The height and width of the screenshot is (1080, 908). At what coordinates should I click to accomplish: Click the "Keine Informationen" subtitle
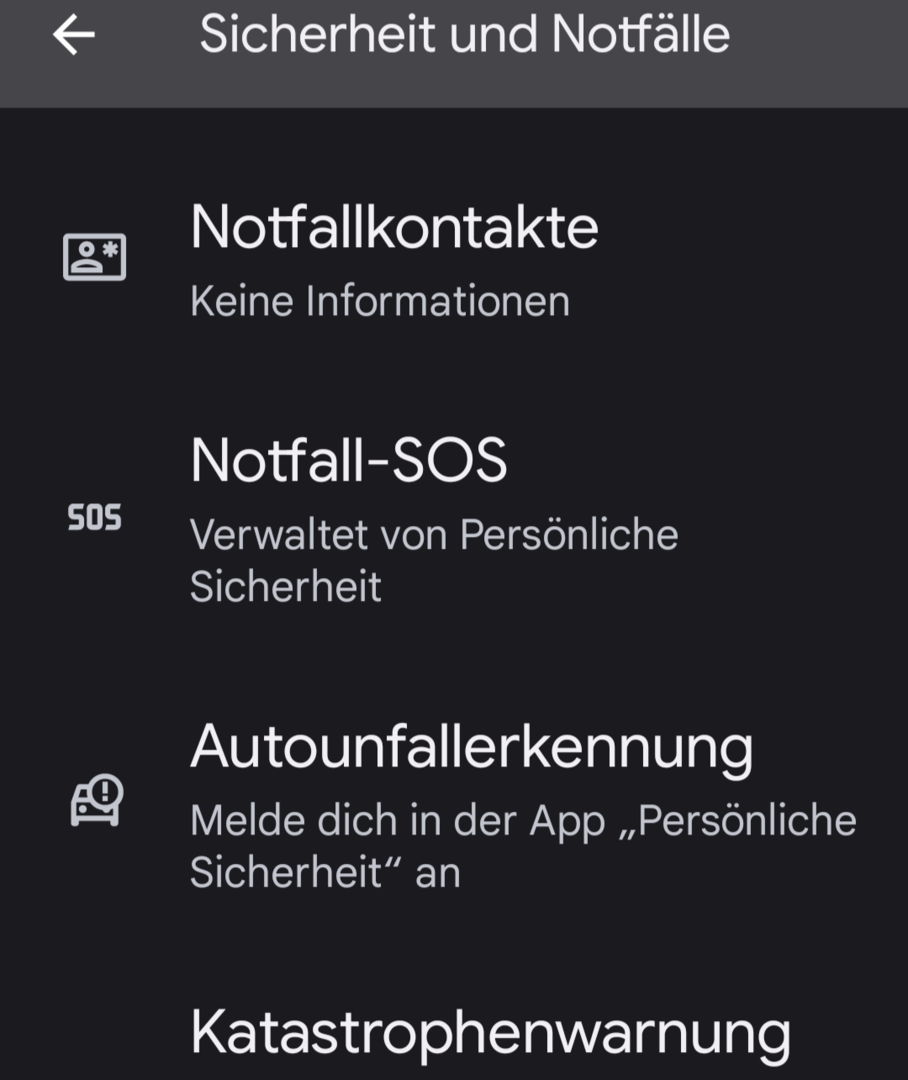coord(380,301)
